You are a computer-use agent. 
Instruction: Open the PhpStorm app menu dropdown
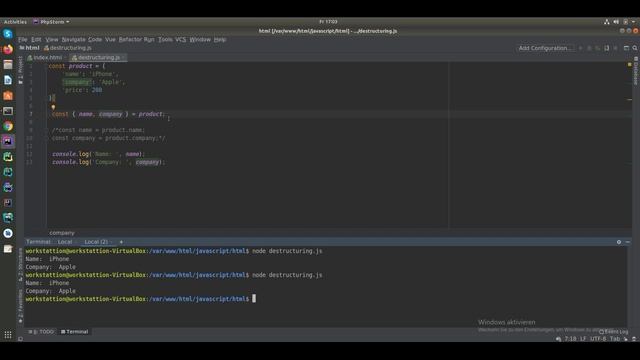[x=51, y=22]
